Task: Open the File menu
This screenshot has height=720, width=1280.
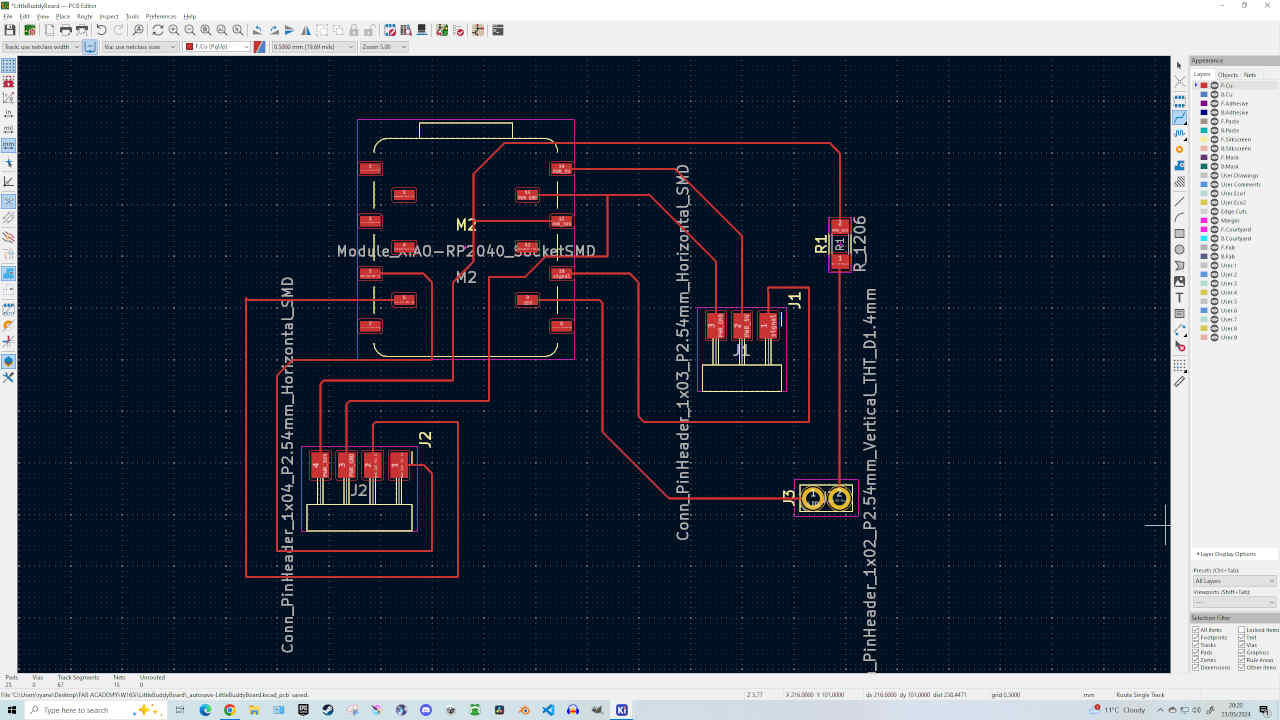Action: tap(7, 17)
